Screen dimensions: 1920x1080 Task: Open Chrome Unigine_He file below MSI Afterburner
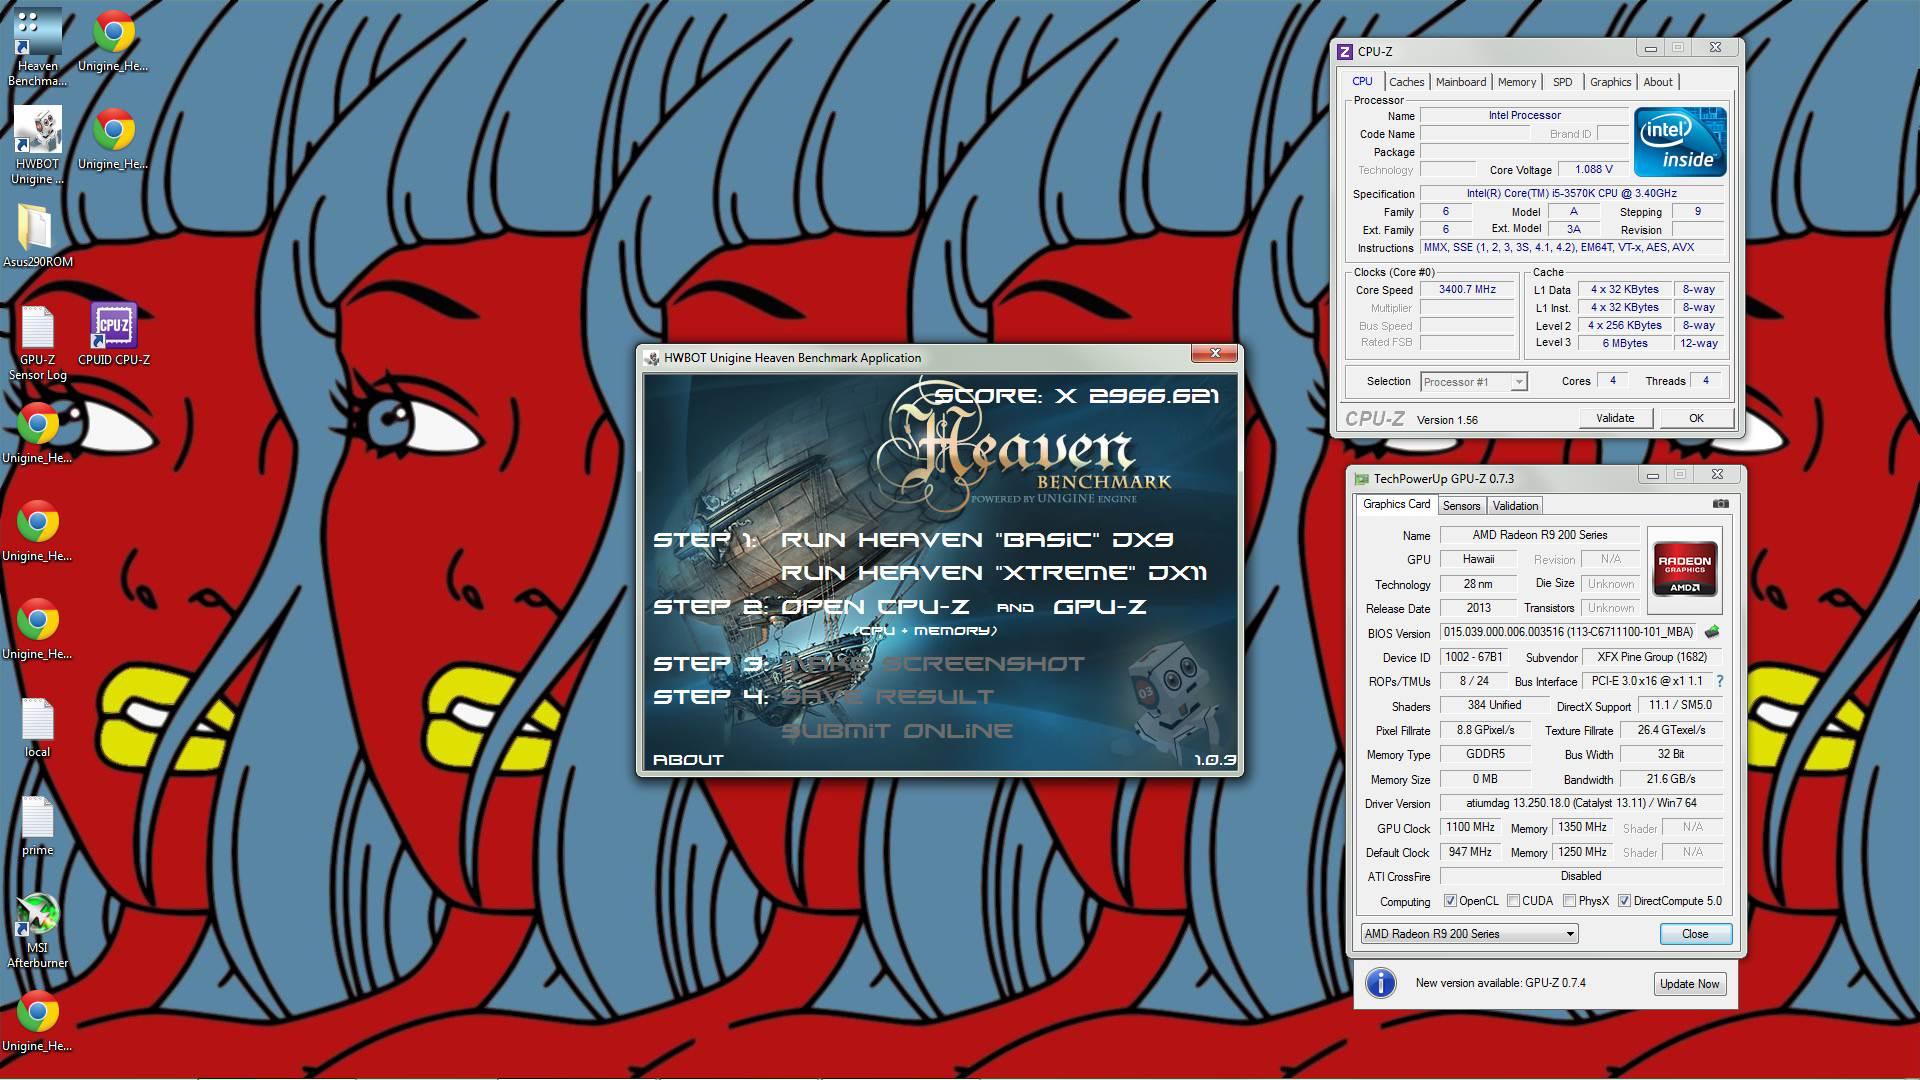click(x=37, y=1020)
